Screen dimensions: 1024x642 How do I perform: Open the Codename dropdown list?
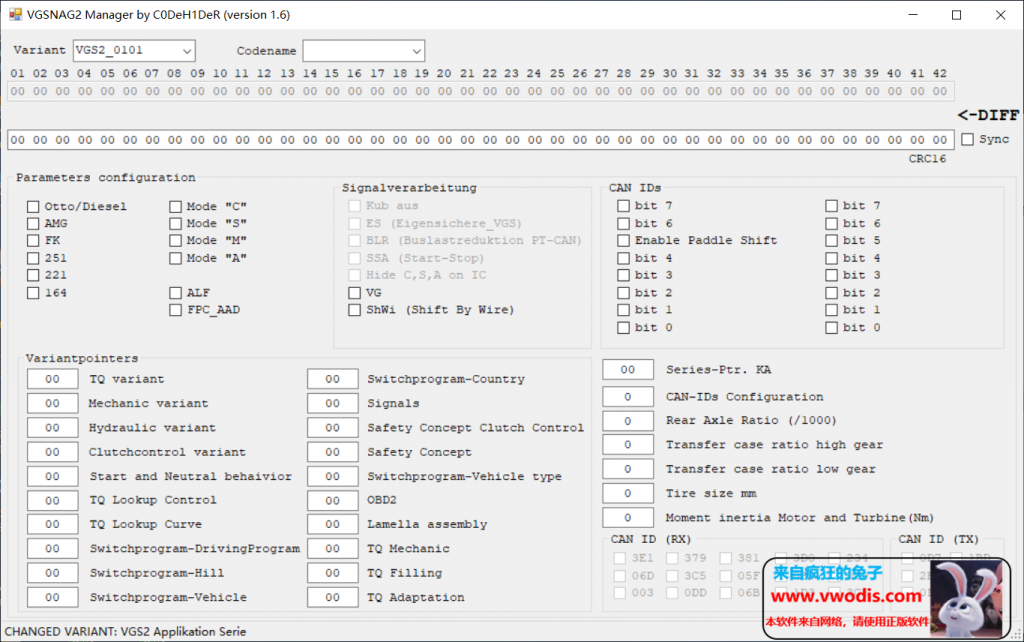tap(416, 51)
